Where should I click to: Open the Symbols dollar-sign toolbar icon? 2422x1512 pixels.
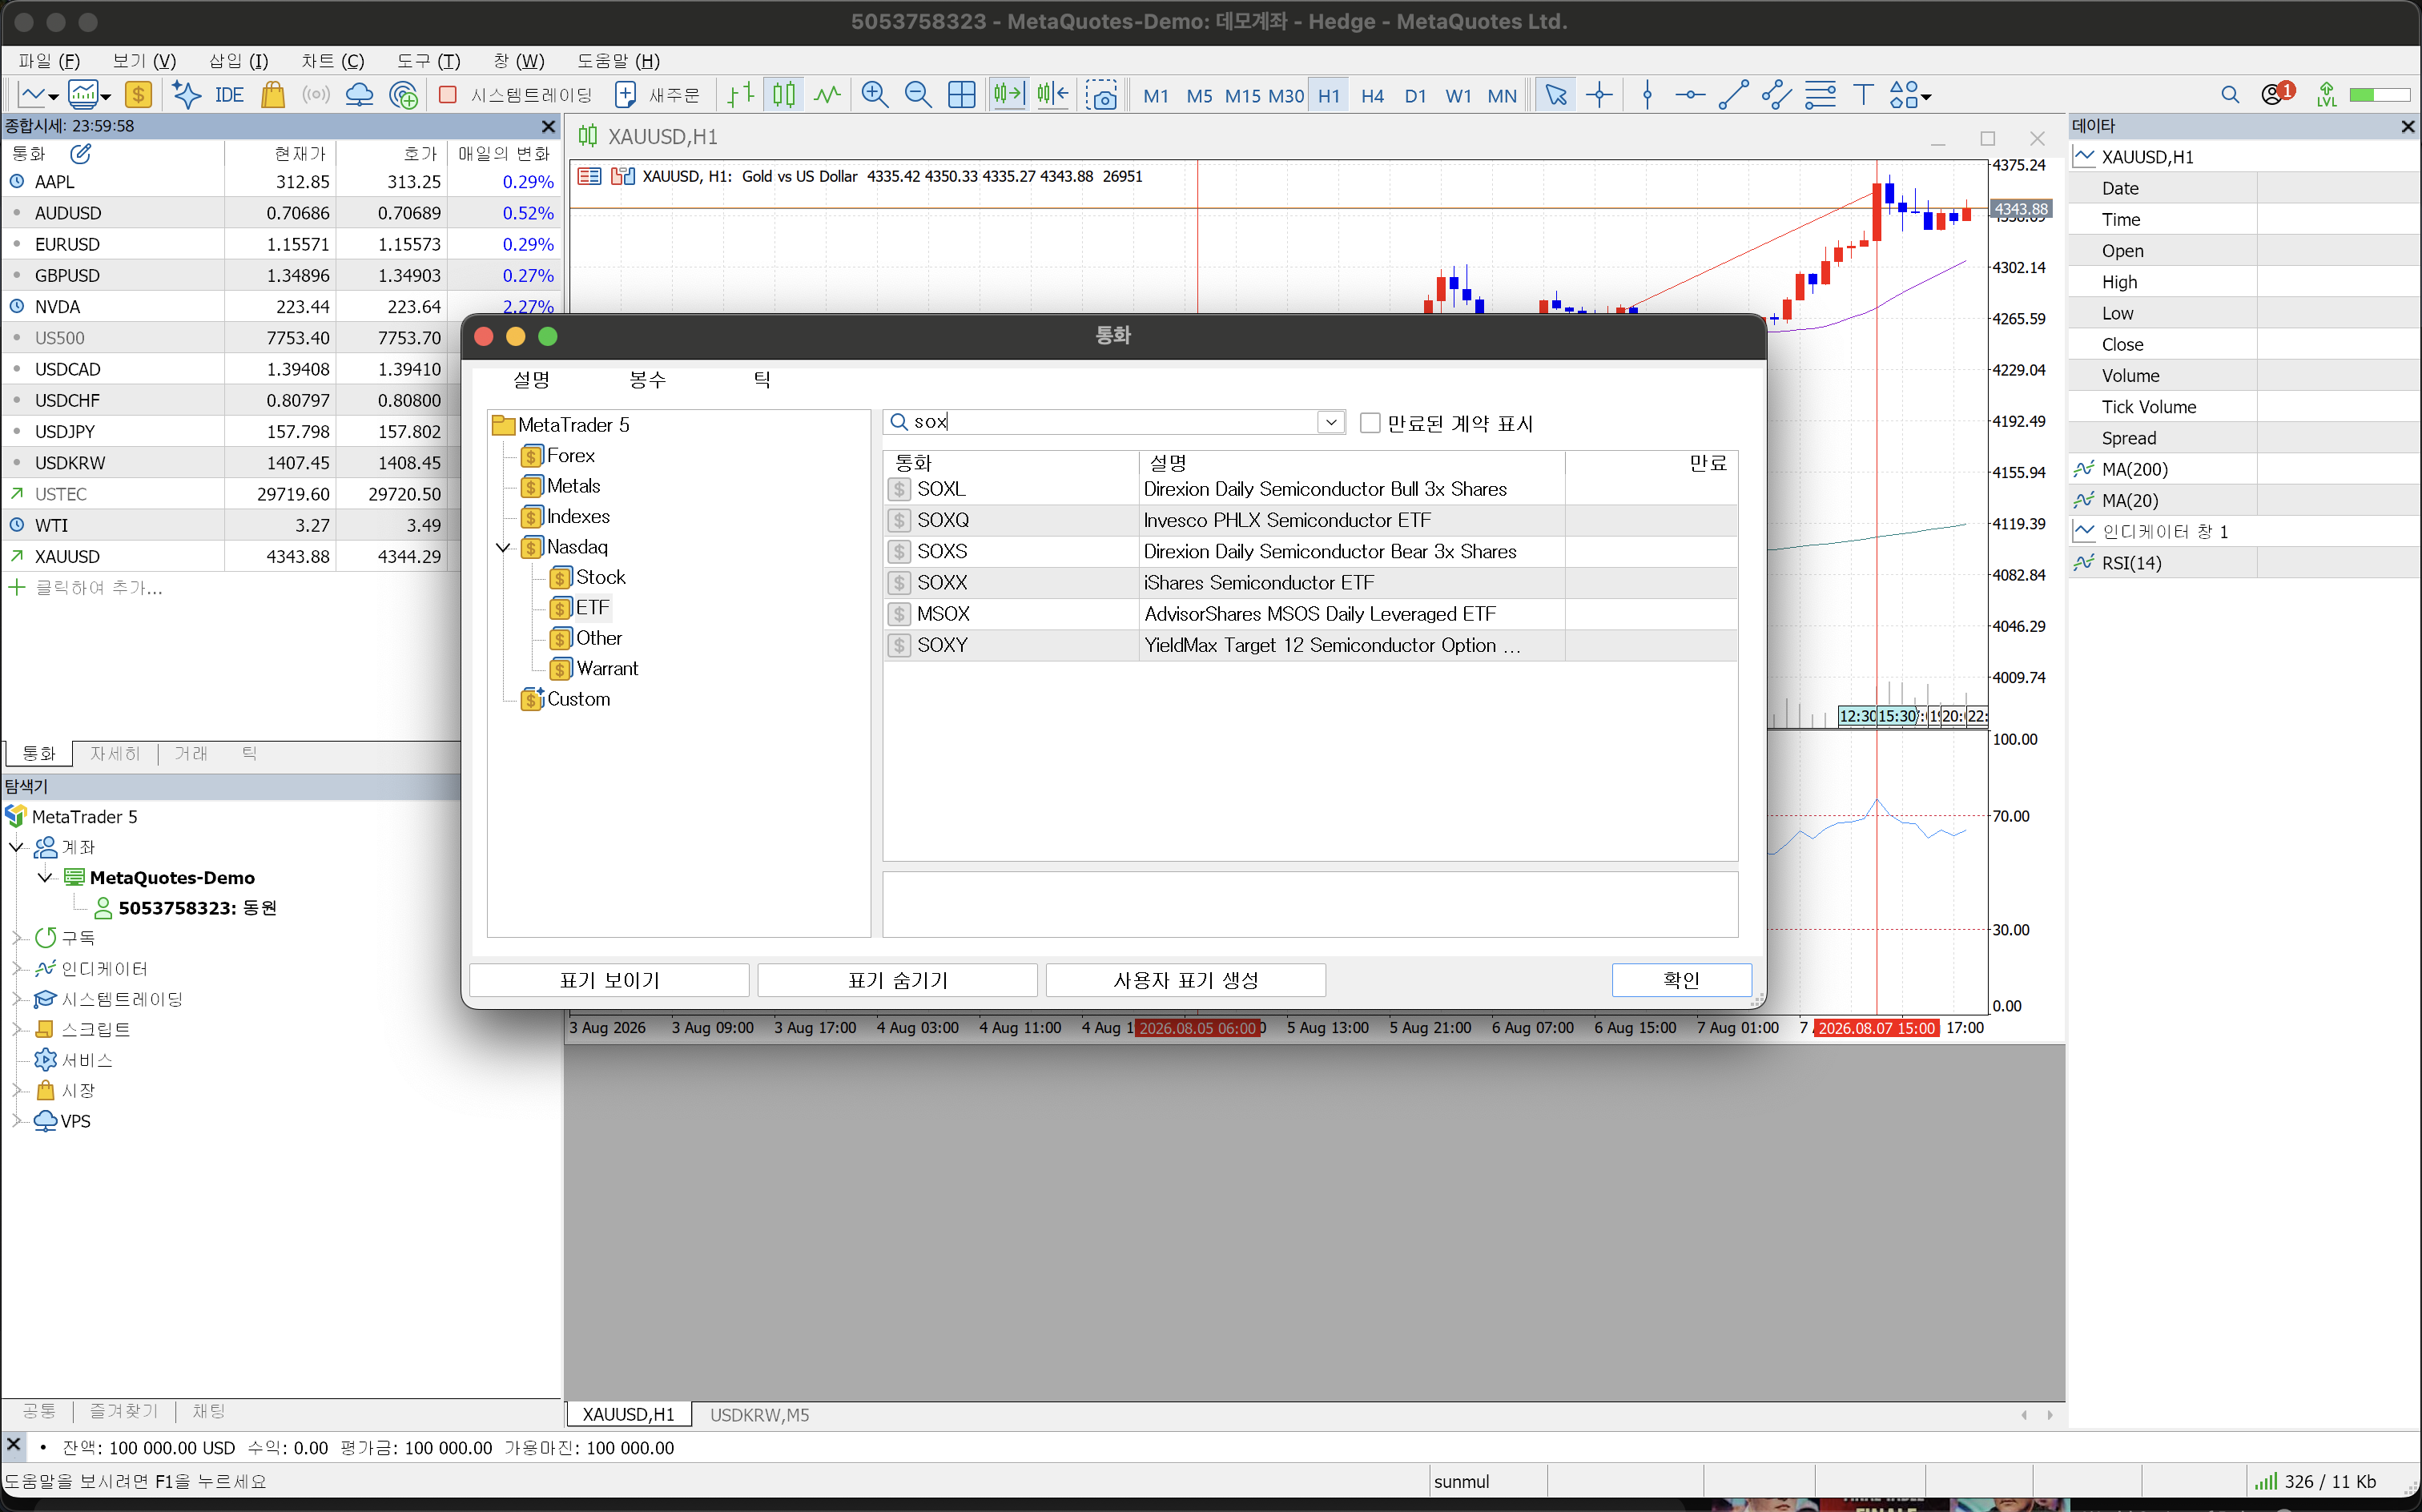138,95
